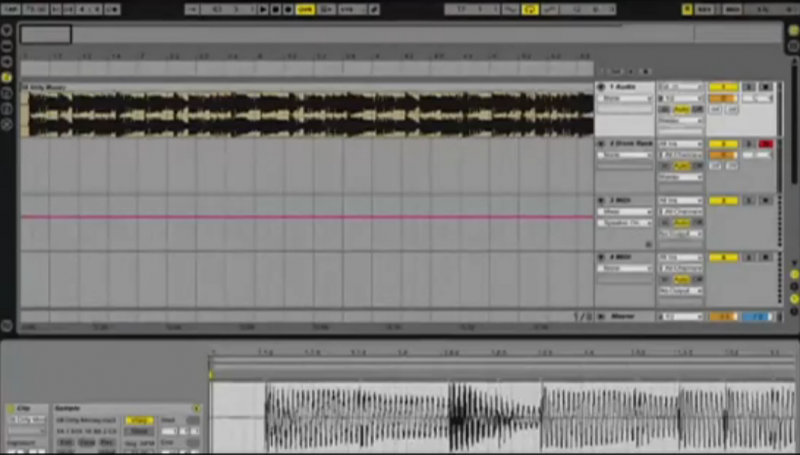Open the quantization menu chooser

click(x=352, y=9)
